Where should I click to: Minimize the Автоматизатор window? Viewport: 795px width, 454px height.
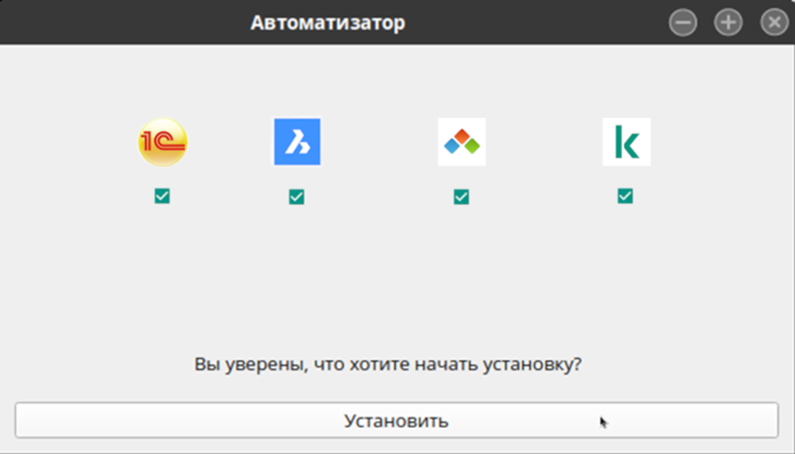pyautogui.click(x=683, y=22)
